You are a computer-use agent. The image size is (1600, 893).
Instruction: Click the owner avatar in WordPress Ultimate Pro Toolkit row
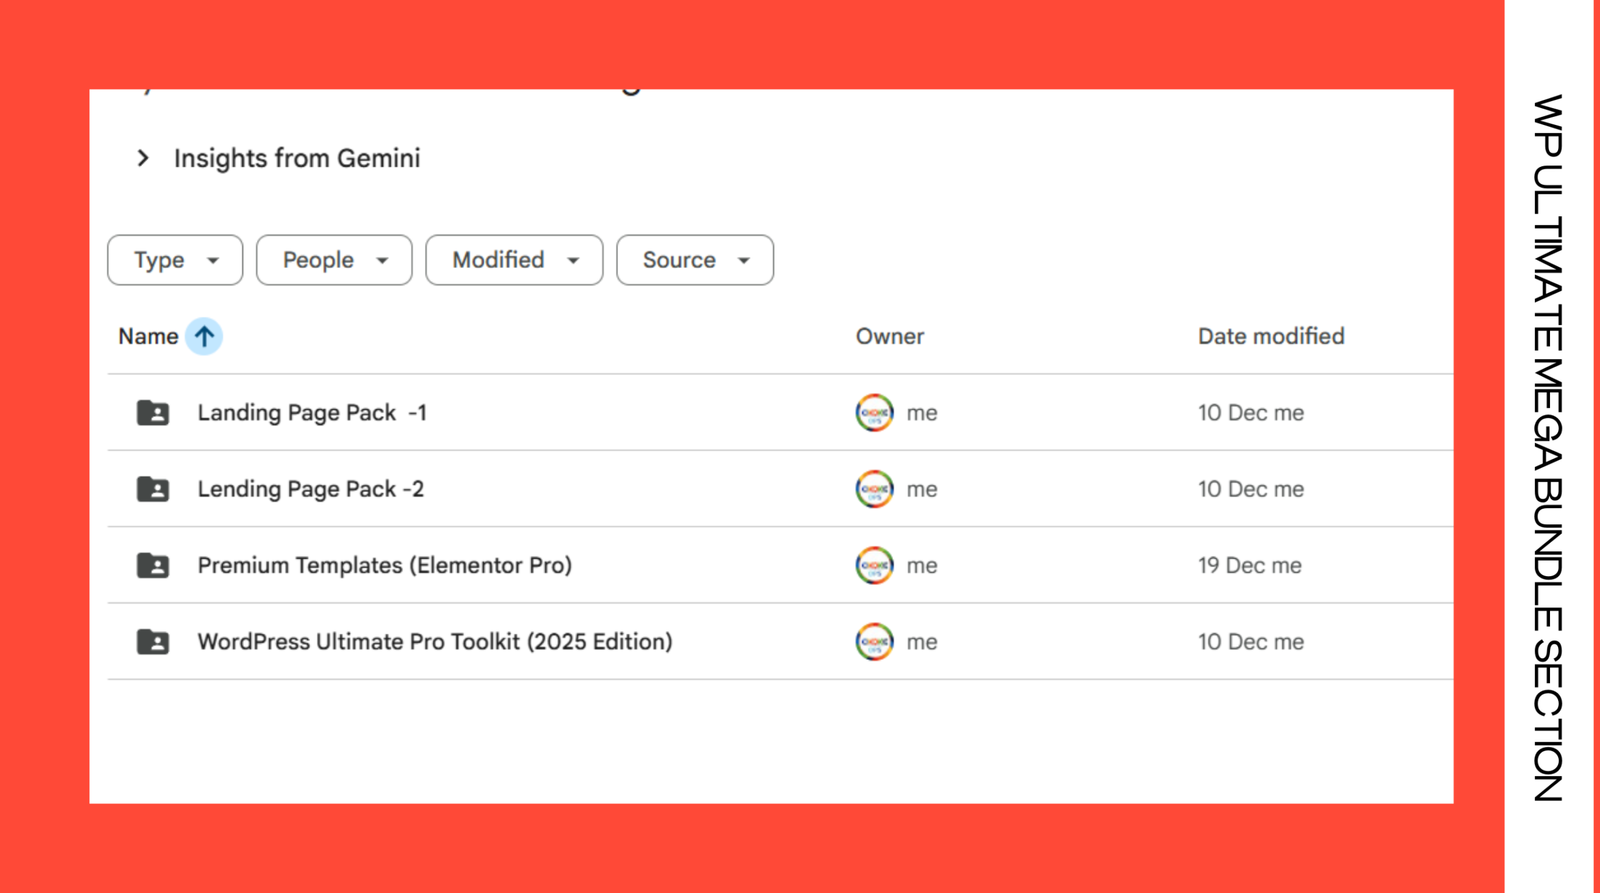(874, 642)
